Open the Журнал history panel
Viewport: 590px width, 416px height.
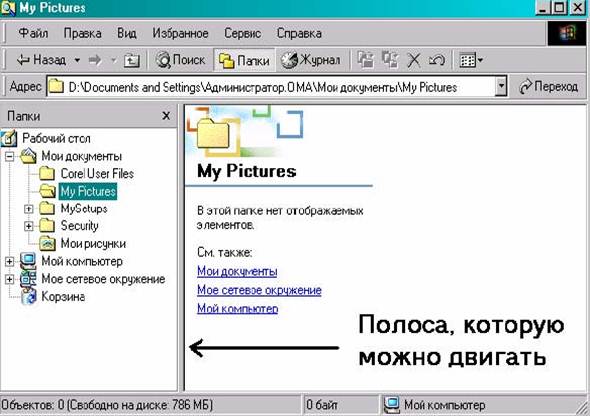pyautogui.click(x=310, y=60)
